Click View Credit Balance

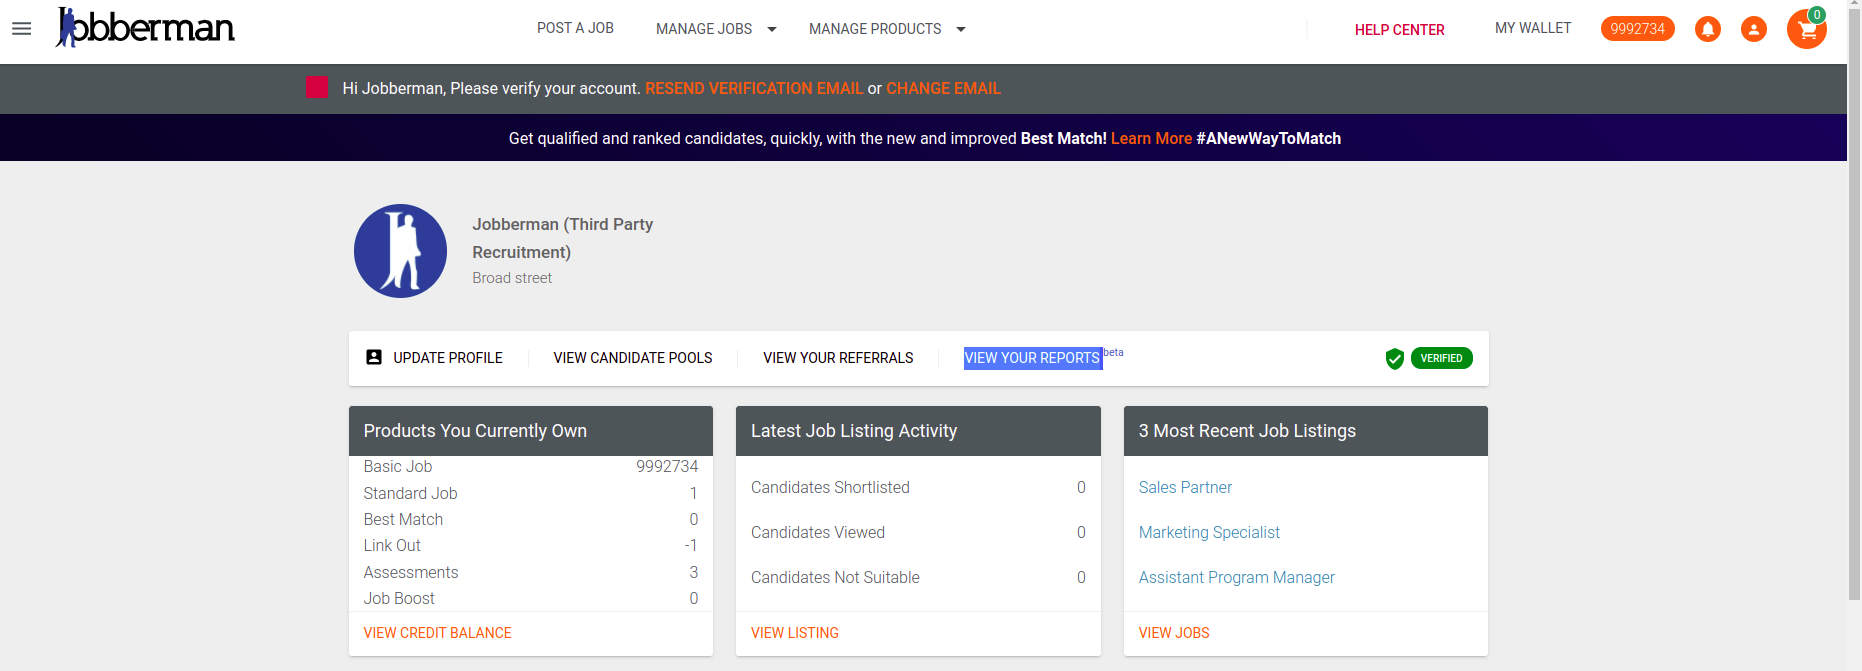click(437, 633)
